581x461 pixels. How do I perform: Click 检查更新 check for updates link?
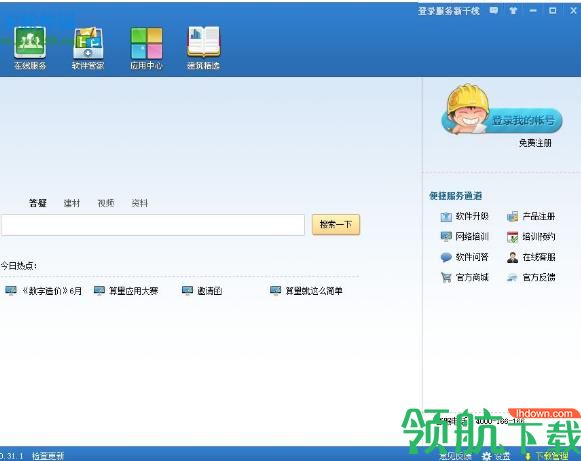coord(48,456)
